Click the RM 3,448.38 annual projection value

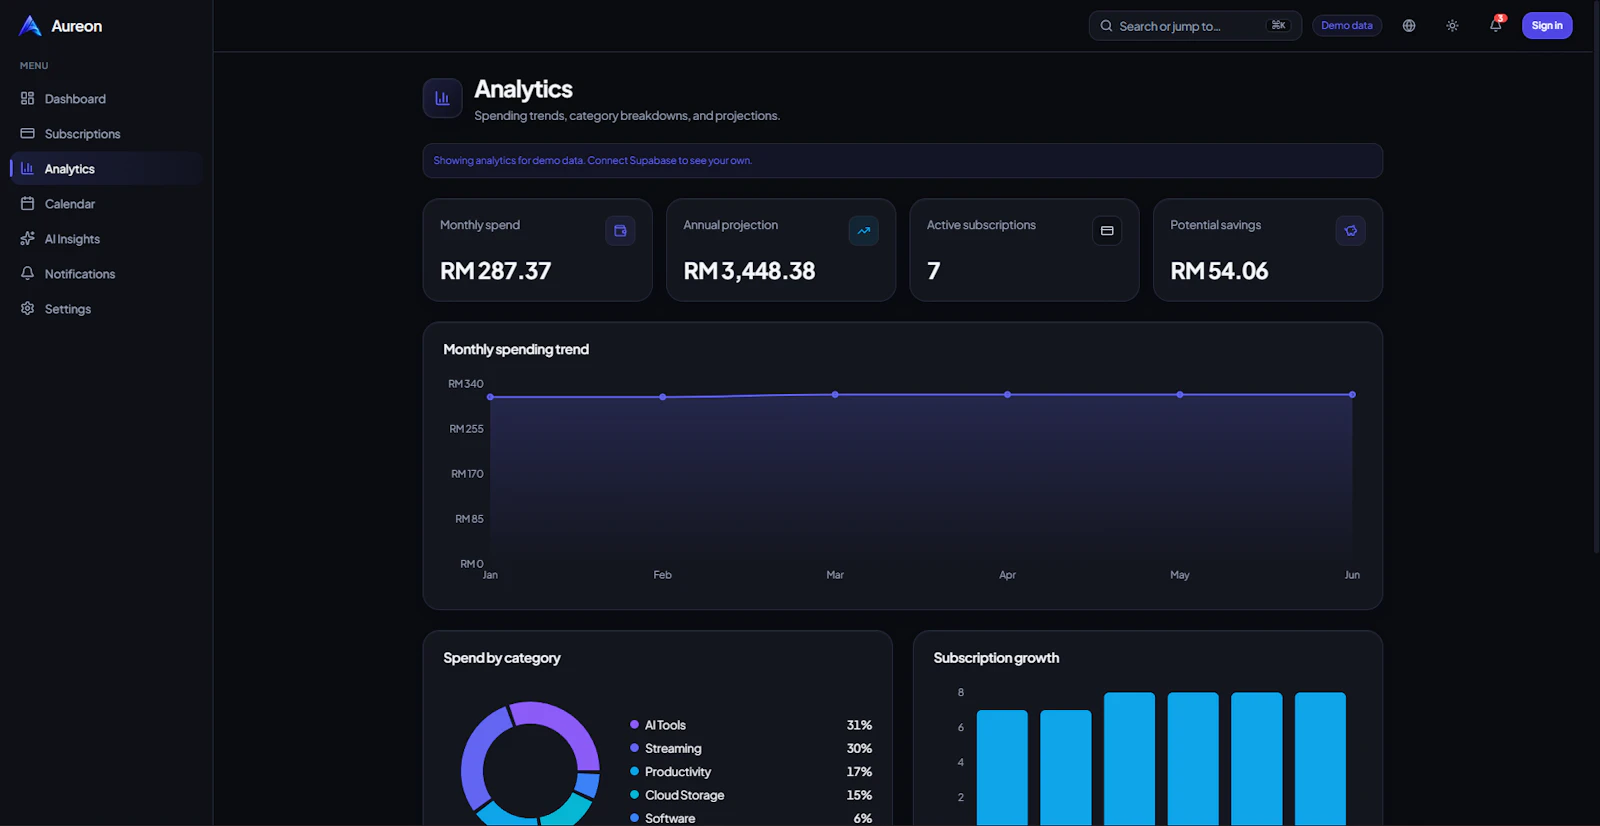point(749,271)
